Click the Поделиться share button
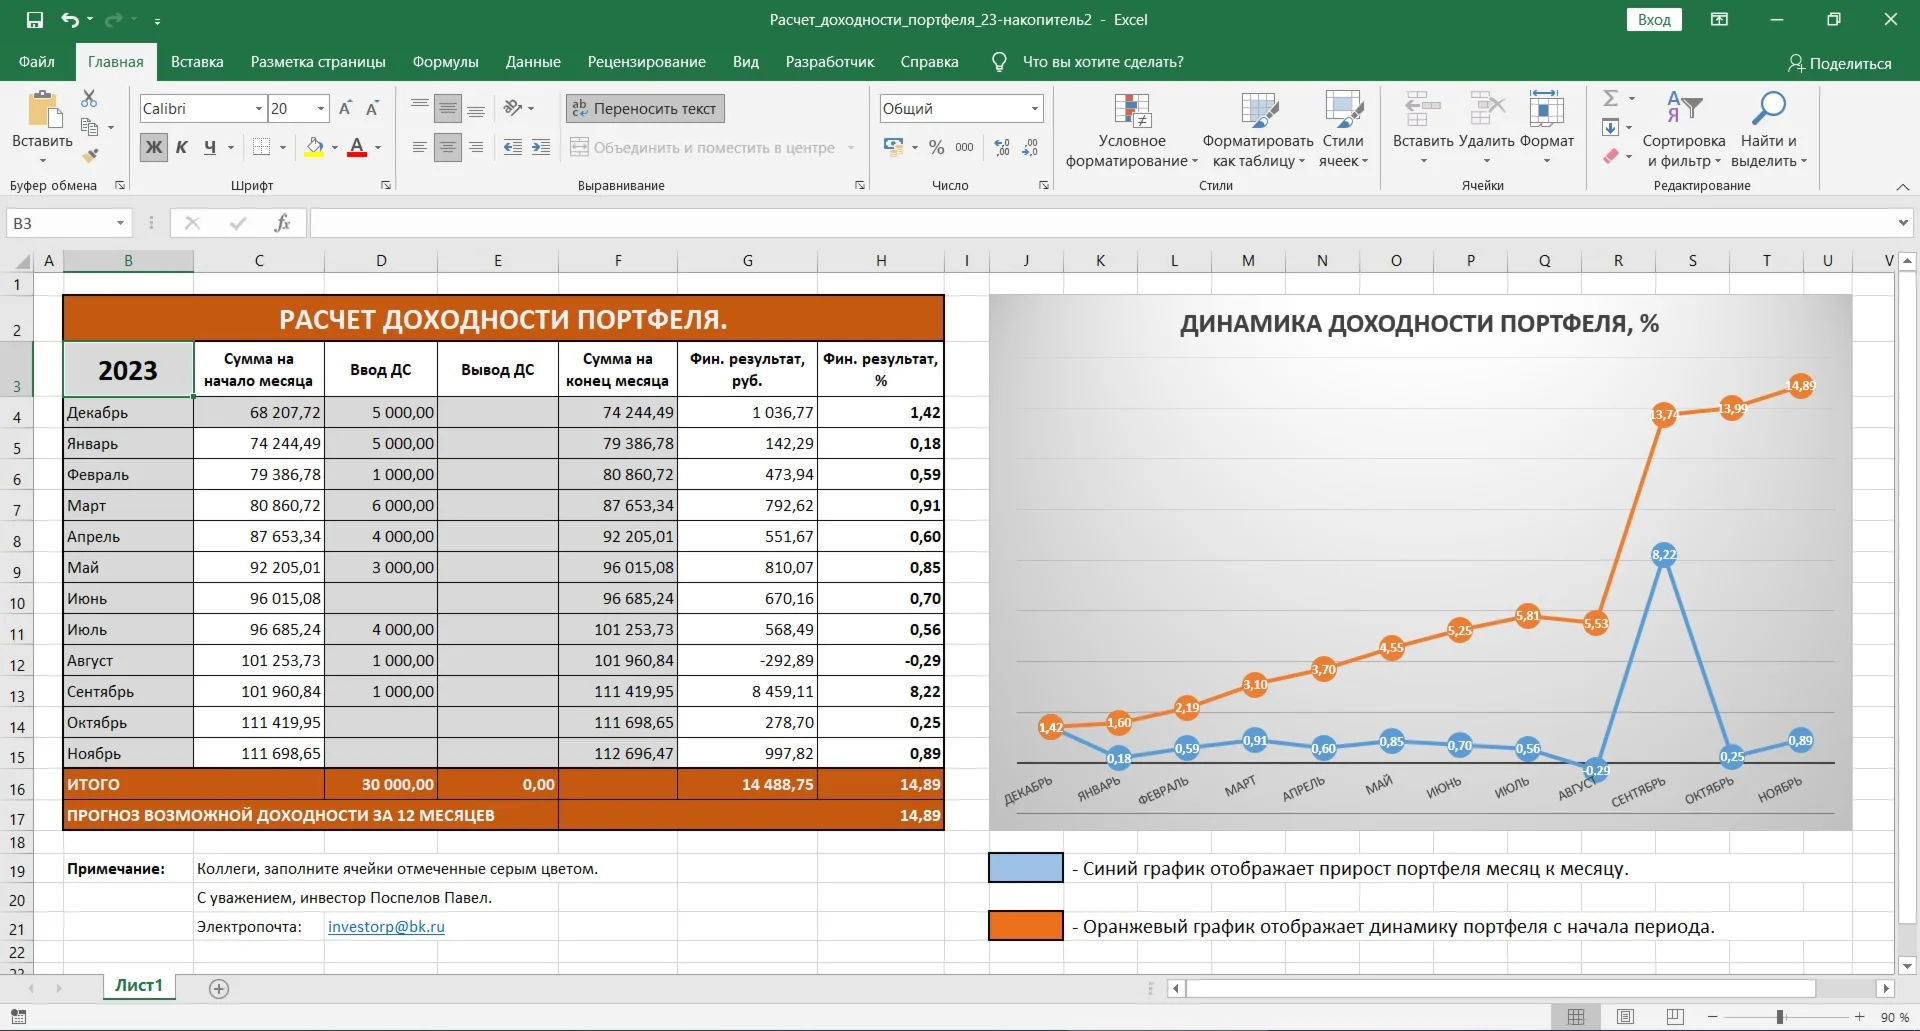The height and width of the screenshot is (1031, 1920). [x=1839, y=63]
